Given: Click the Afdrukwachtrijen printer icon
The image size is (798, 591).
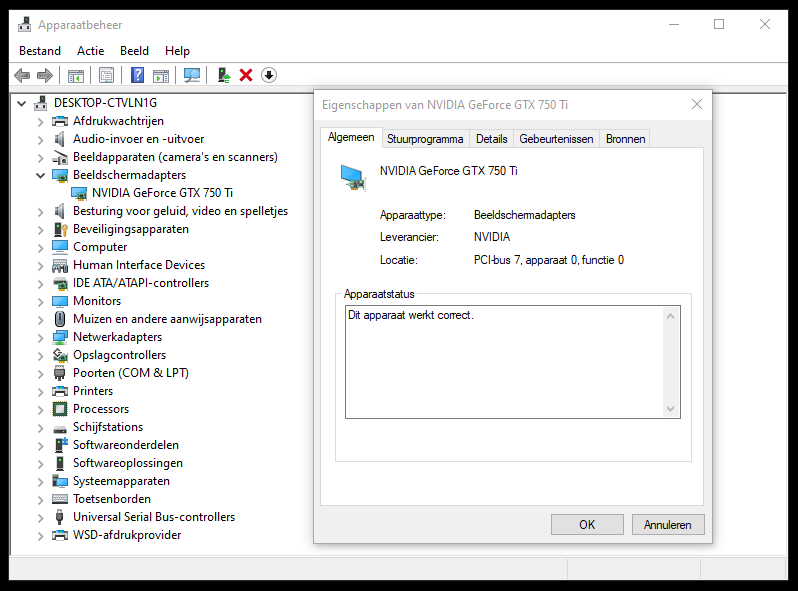Looking at the screenshot, I should point(60,121).
